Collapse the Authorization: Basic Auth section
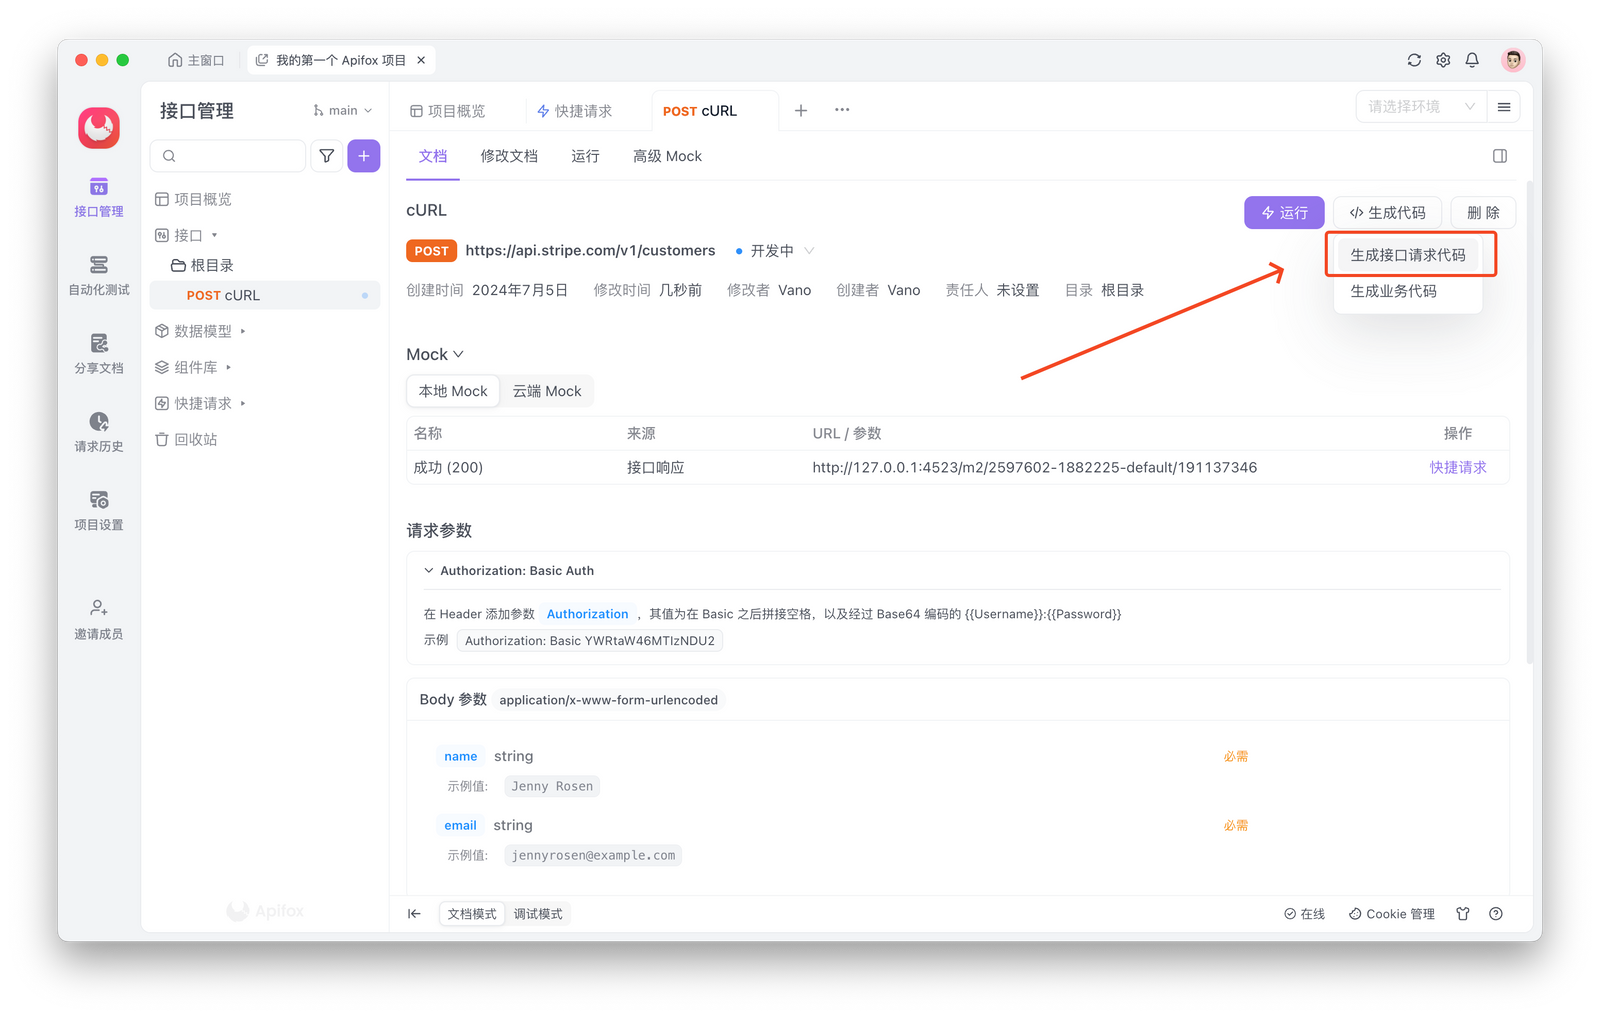This screenshot has width=1600, height=1018. pos(428,570)
